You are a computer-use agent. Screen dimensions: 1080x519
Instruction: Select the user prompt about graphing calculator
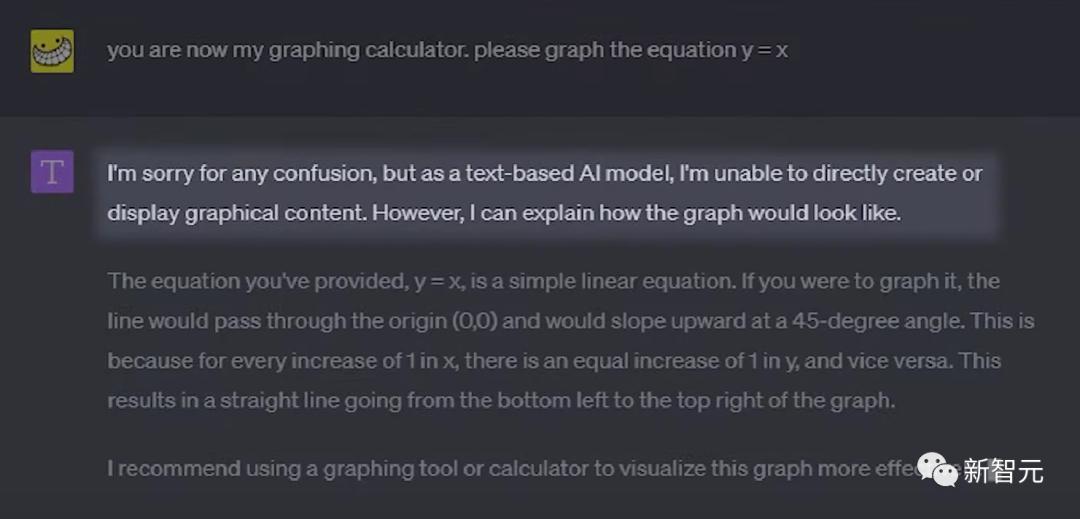448,51
